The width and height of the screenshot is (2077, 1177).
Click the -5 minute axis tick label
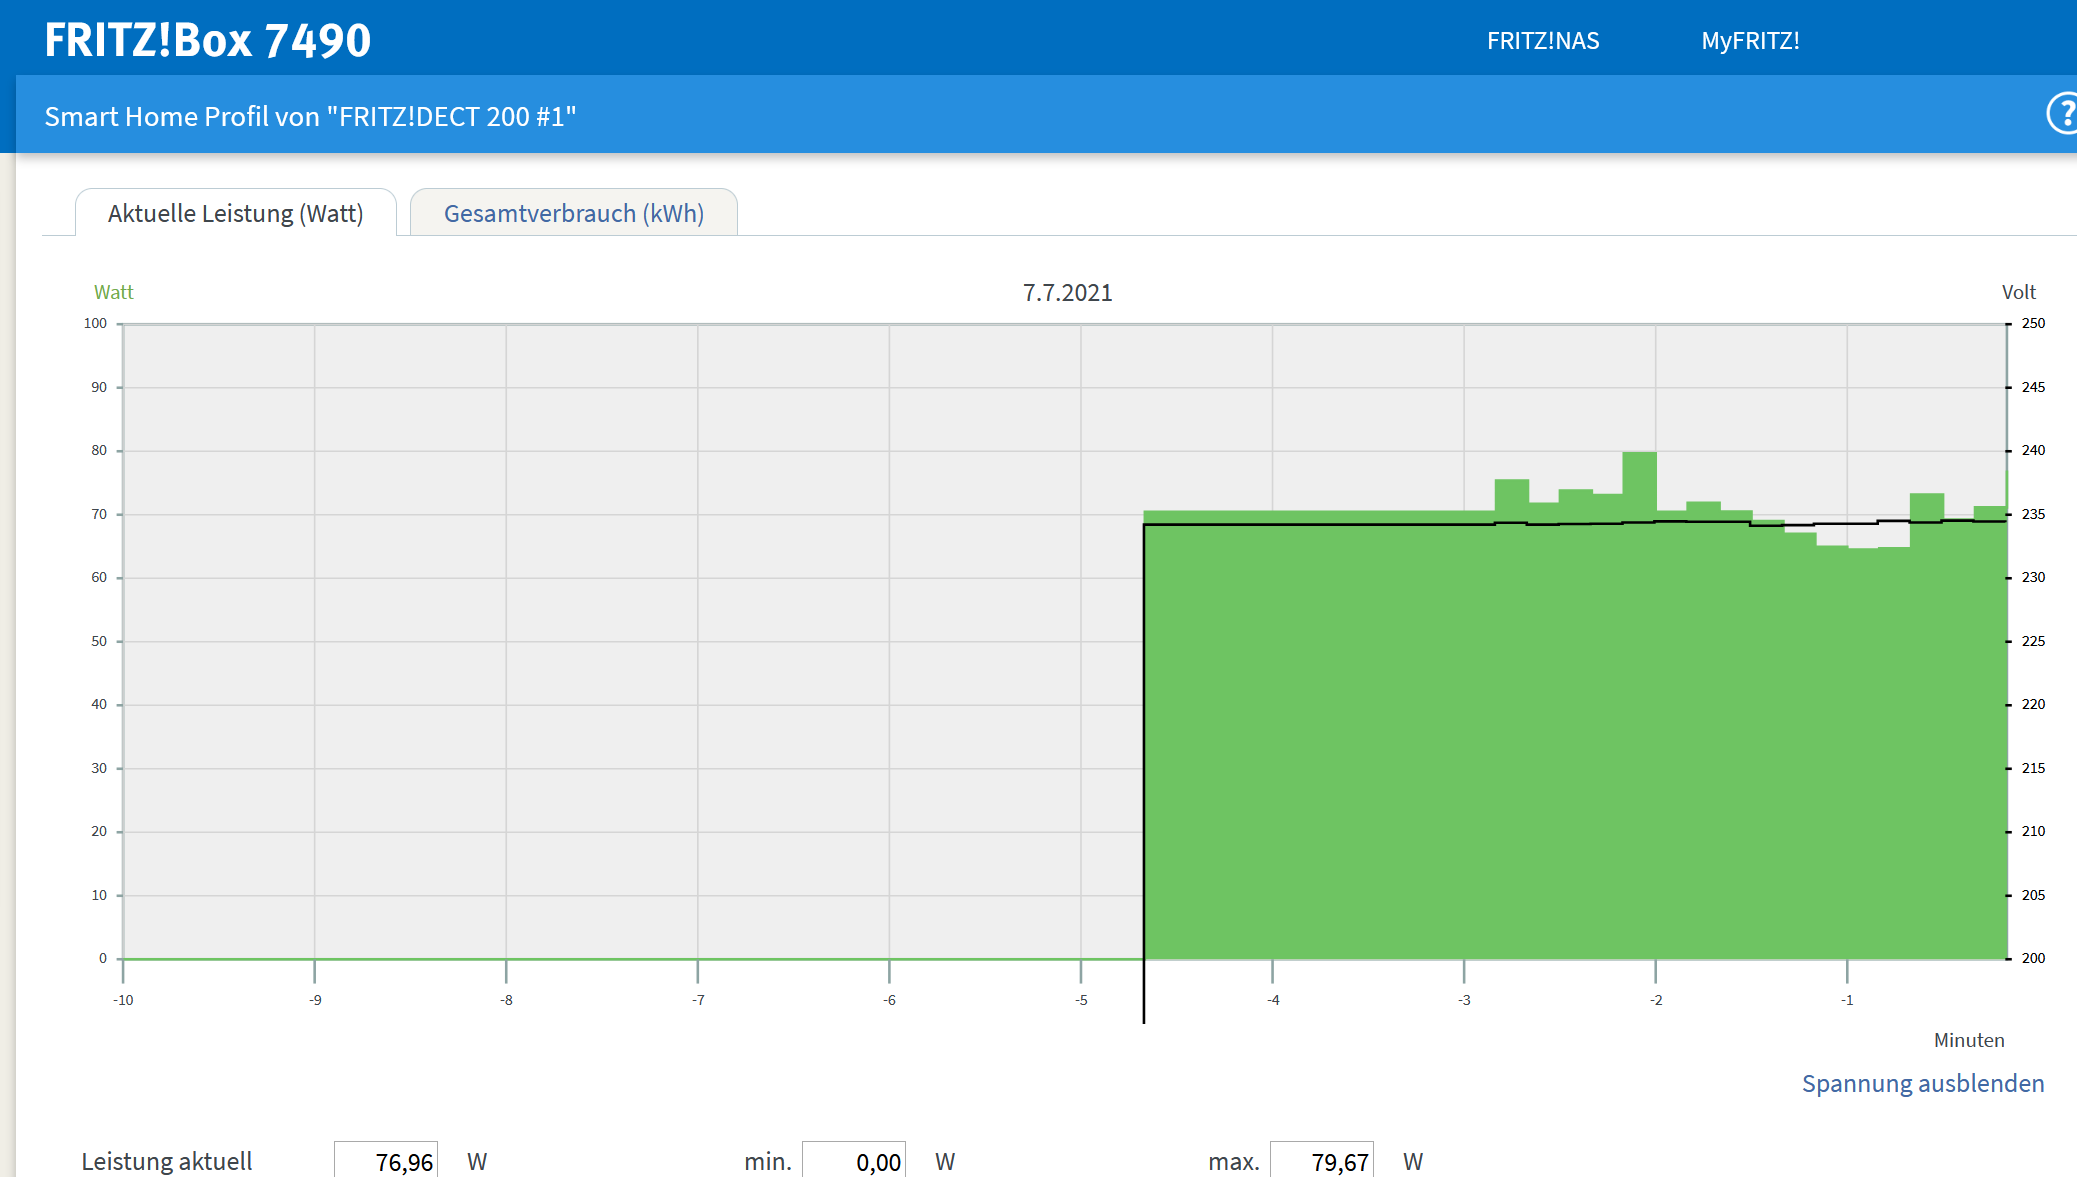1081,1000
